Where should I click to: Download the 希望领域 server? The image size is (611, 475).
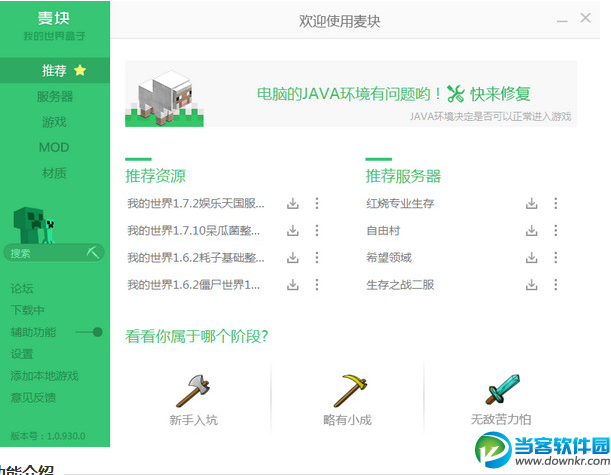532,258
